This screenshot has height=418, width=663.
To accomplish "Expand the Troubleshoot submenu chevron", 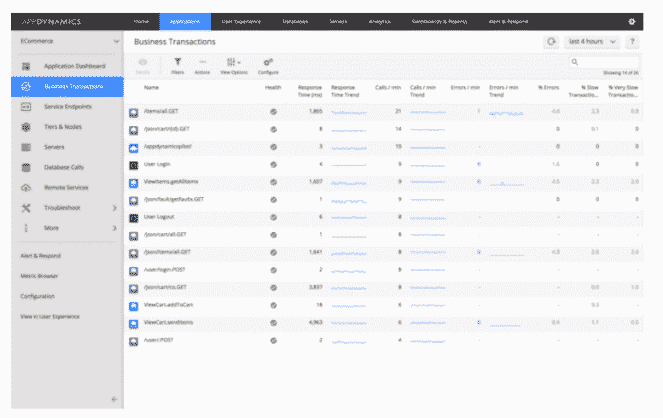I will (x=115, y=208).
